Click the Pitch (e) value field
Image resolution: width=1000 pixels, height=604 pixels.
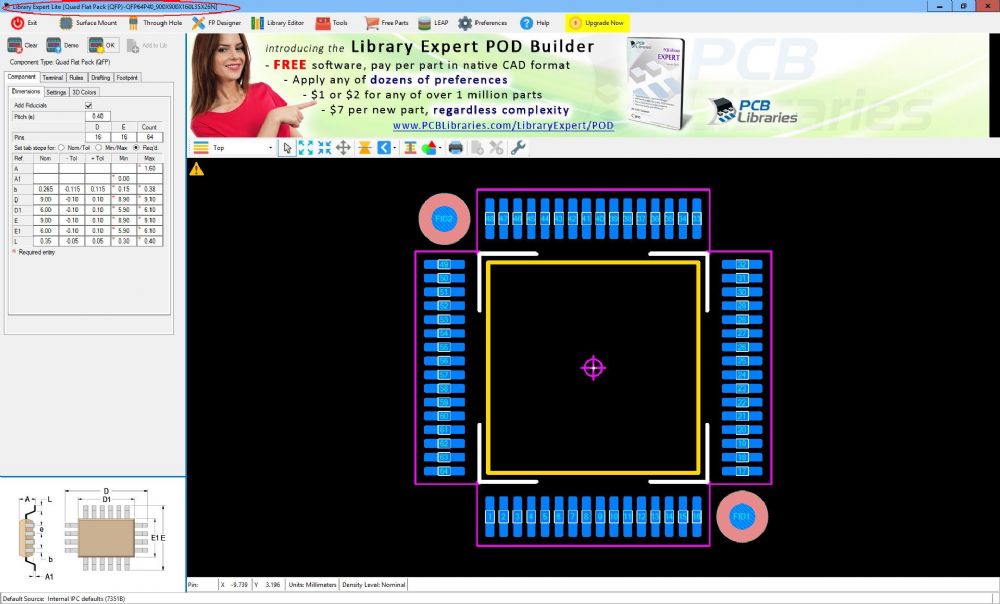97,117
